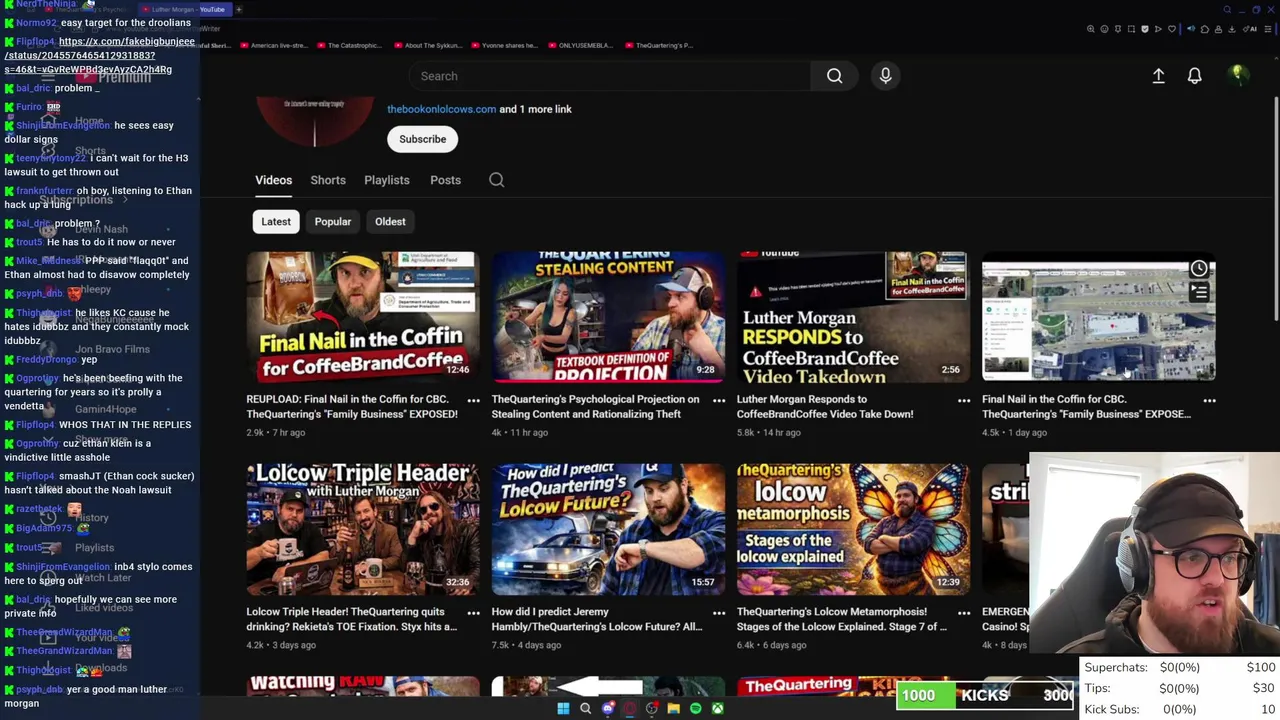
Task: Open 'How did I predict Jeremy Hambly' title
Action: (597, 619)
